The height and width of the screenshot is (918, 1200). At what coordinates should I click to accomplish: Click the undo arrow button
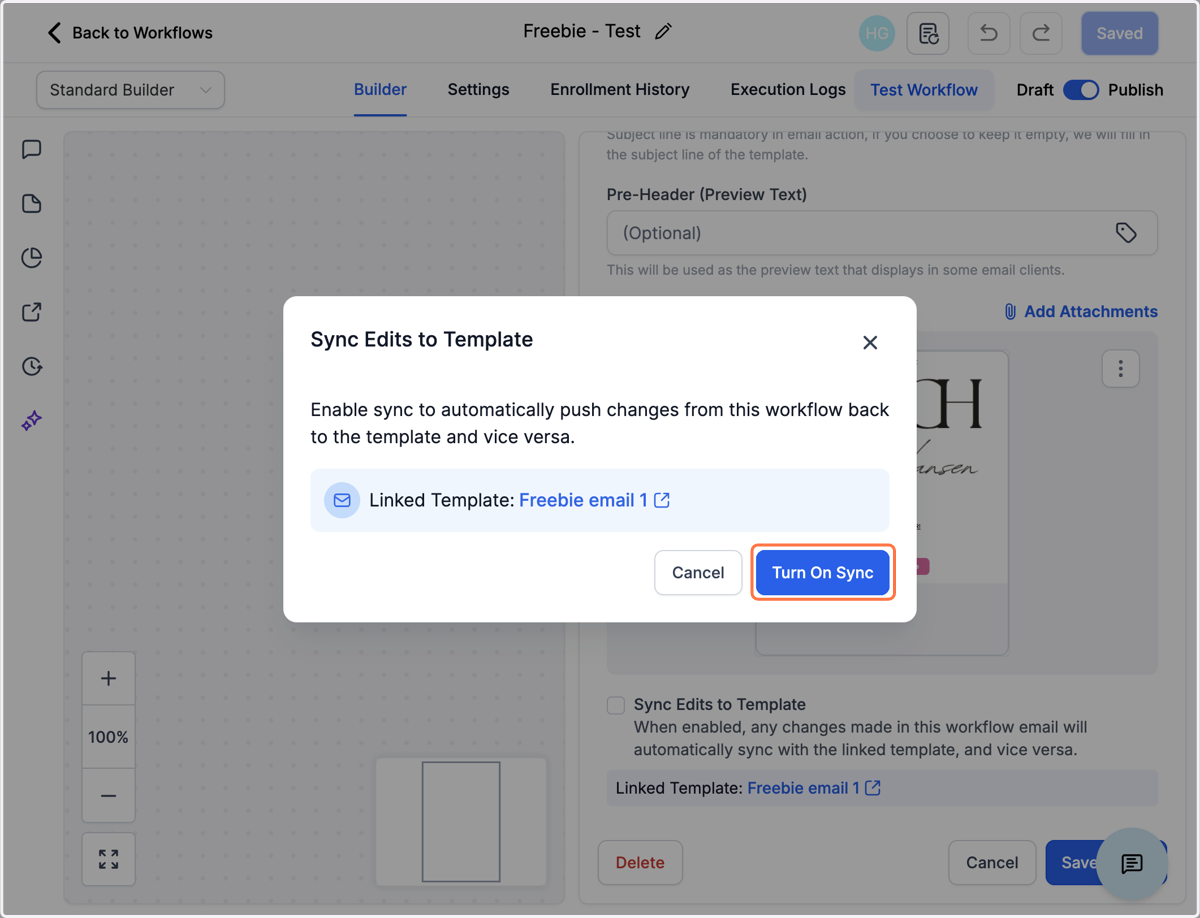[989, 33]
